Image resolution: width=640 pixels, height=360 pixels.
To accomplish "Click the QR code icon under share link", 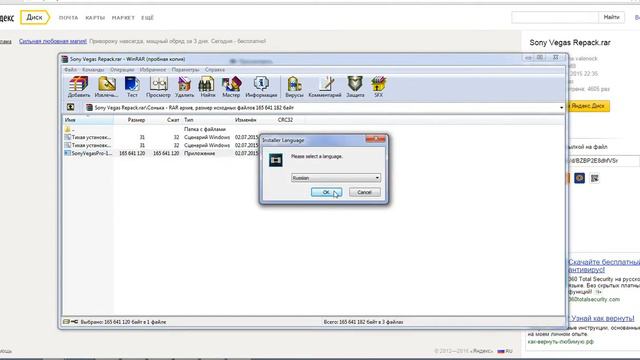I will point(595,178).
